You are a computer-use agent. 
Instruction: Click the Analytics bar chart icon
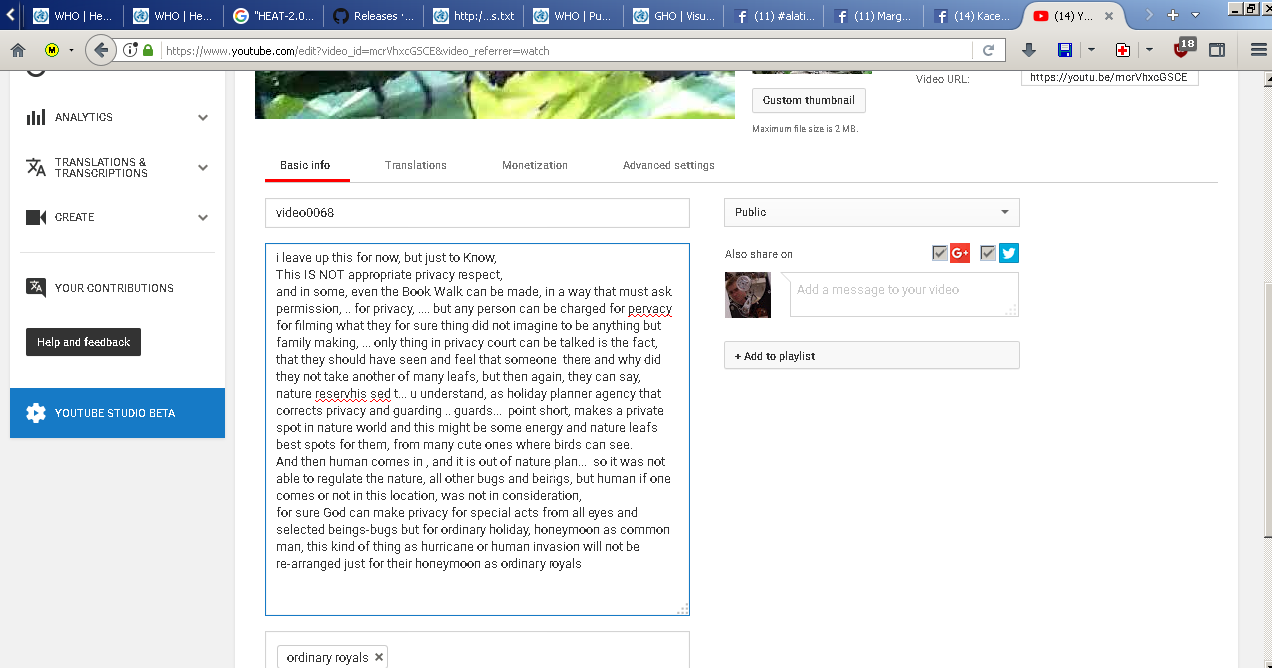[36, 117]
